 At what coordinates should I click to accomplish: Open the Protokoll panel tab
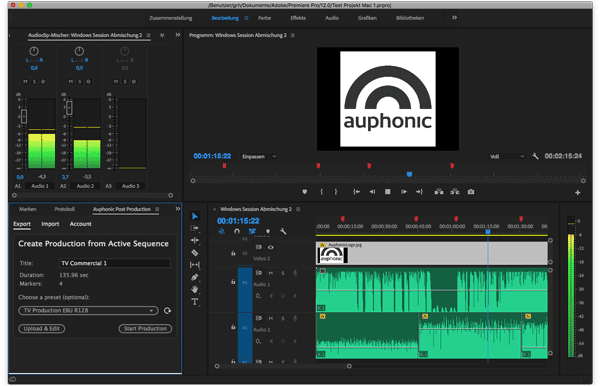point(65,209)
